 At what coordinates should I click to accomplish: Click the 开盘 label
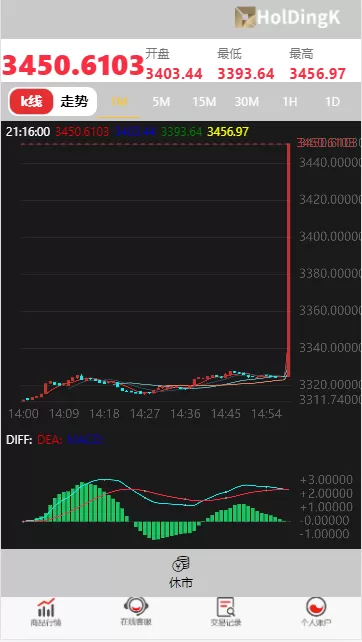158,54
